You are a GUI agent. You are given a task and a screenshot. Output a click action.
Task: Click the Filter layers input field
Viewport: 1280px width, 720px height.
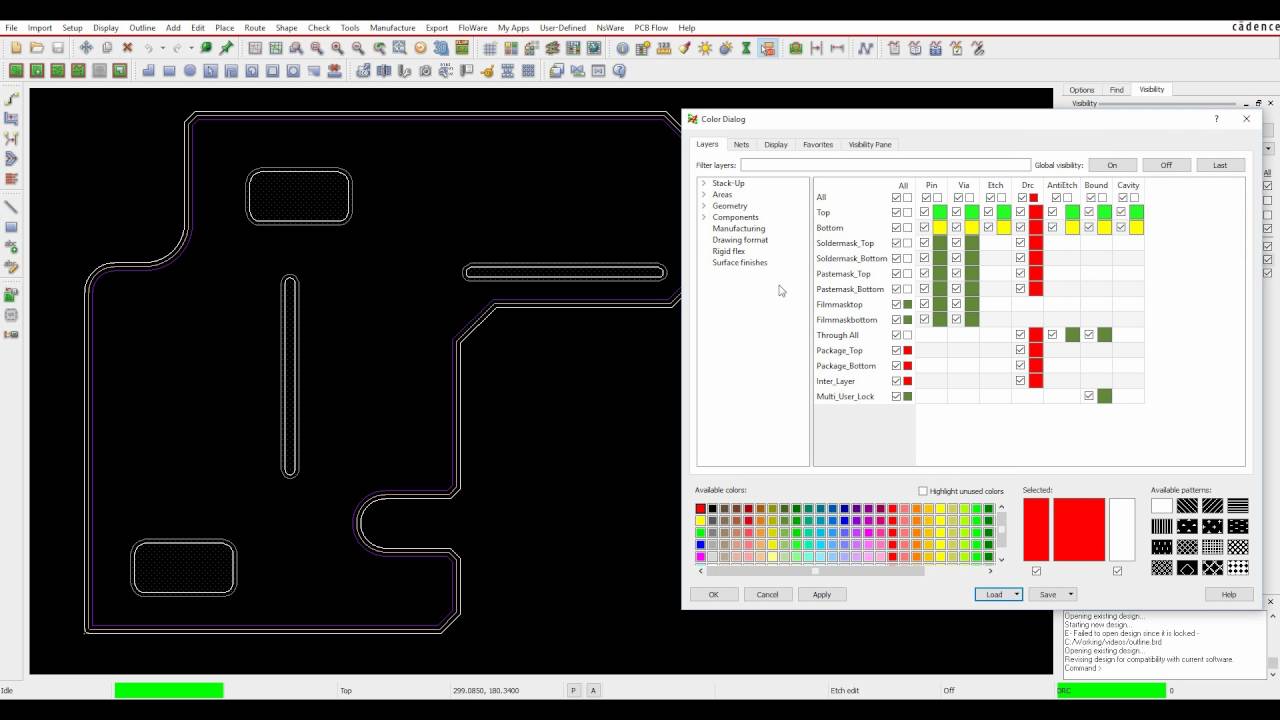(885, 165)
